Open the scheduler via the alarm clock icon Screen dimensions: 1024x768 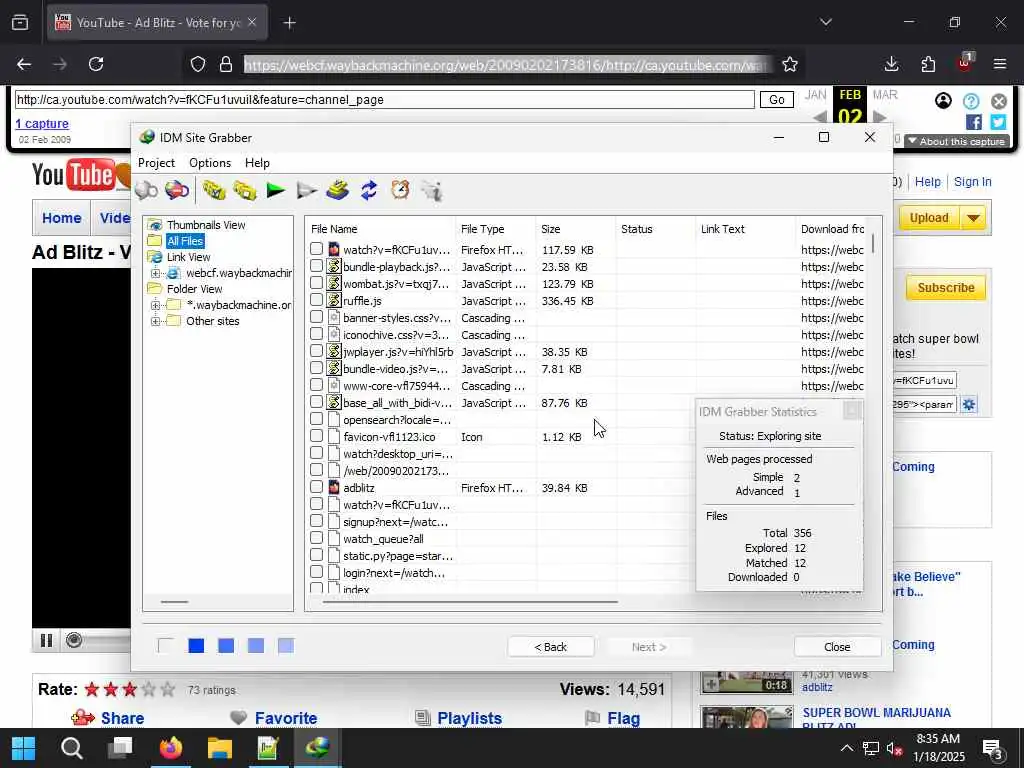(x=400, y=191)
